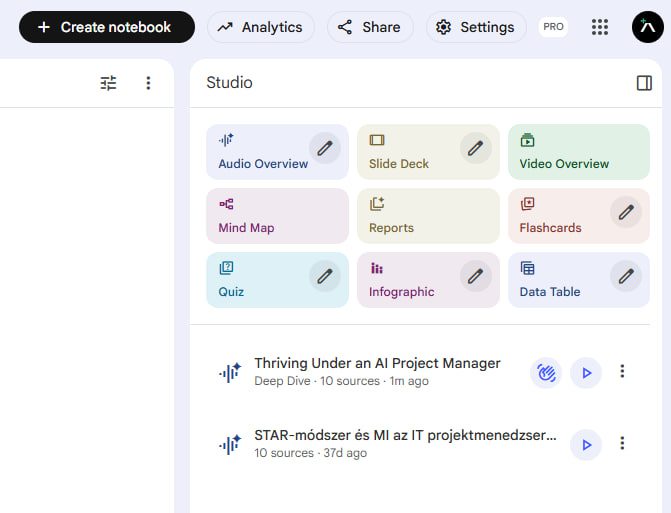
Task: Collapse the Studio panel
Action: (x=644, y=83)
